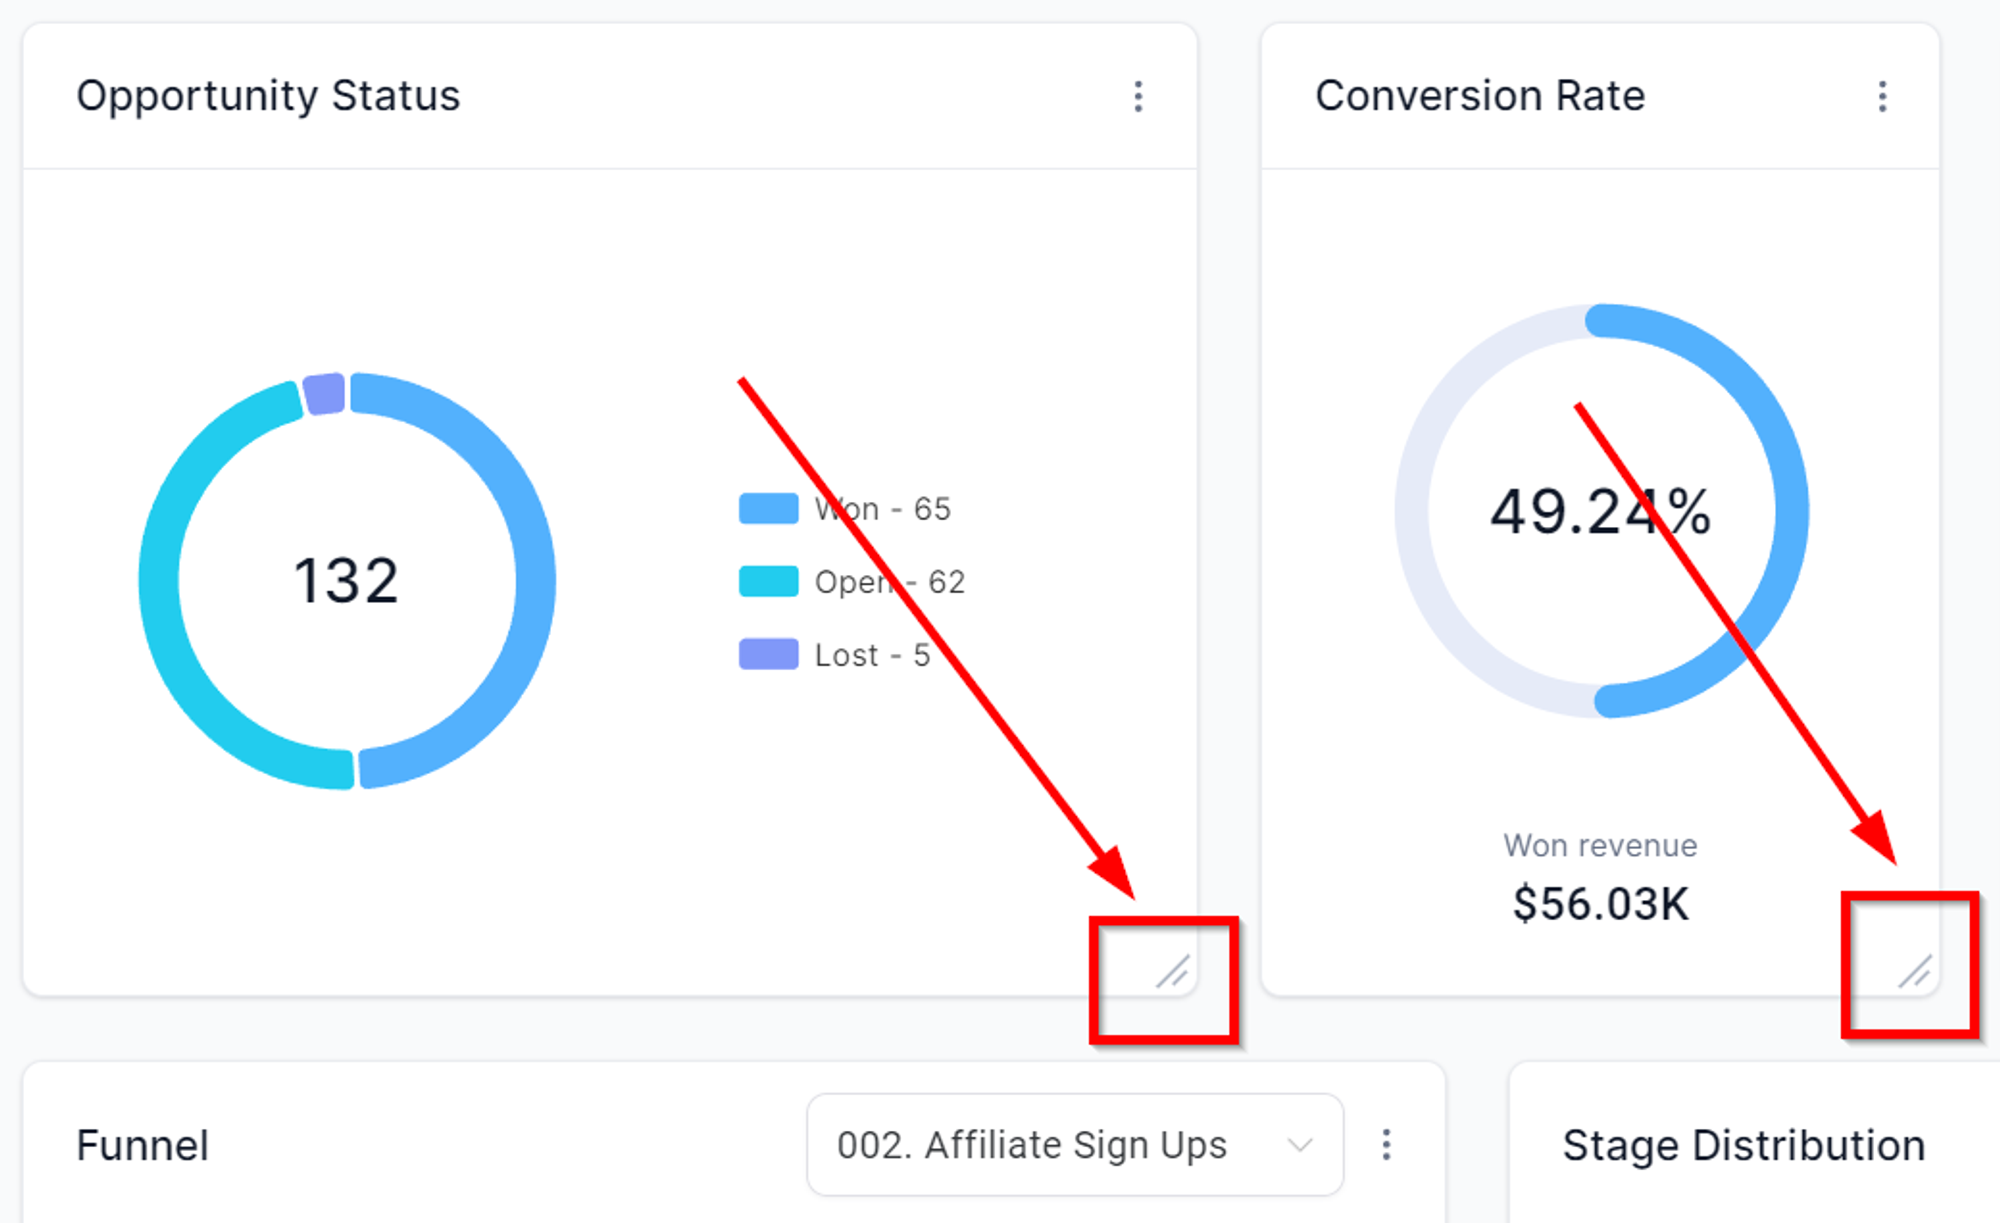Click Conversion Rate resize handle

point(1915,971)
